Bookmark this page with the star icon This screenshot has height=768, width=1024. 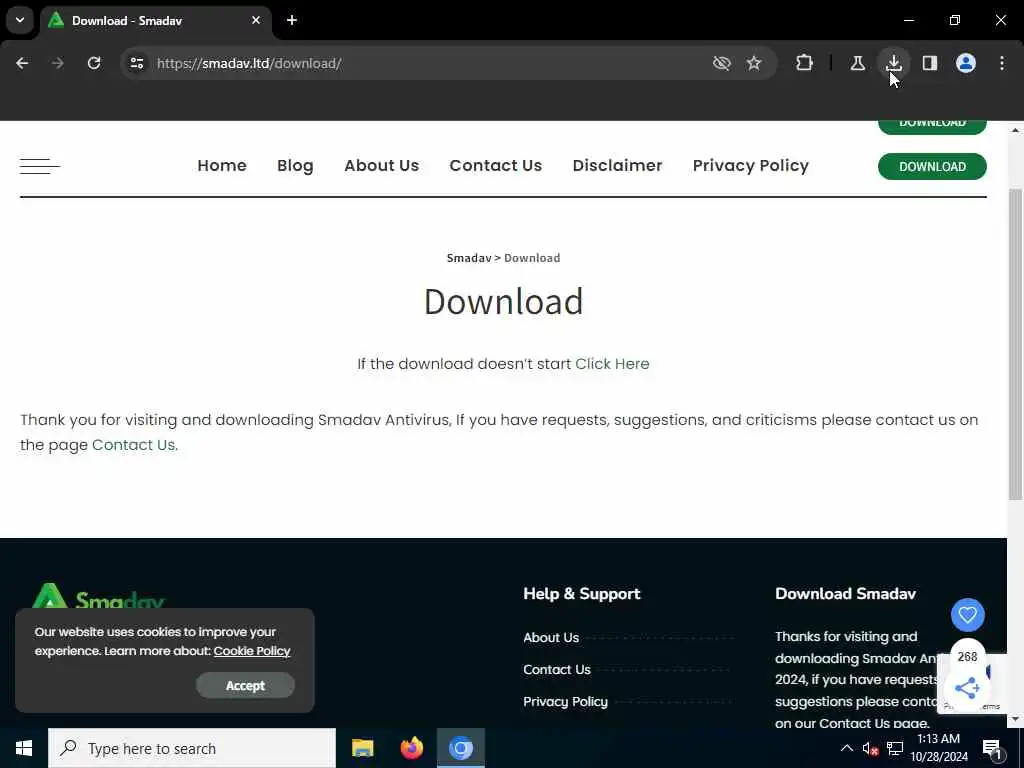754,63
